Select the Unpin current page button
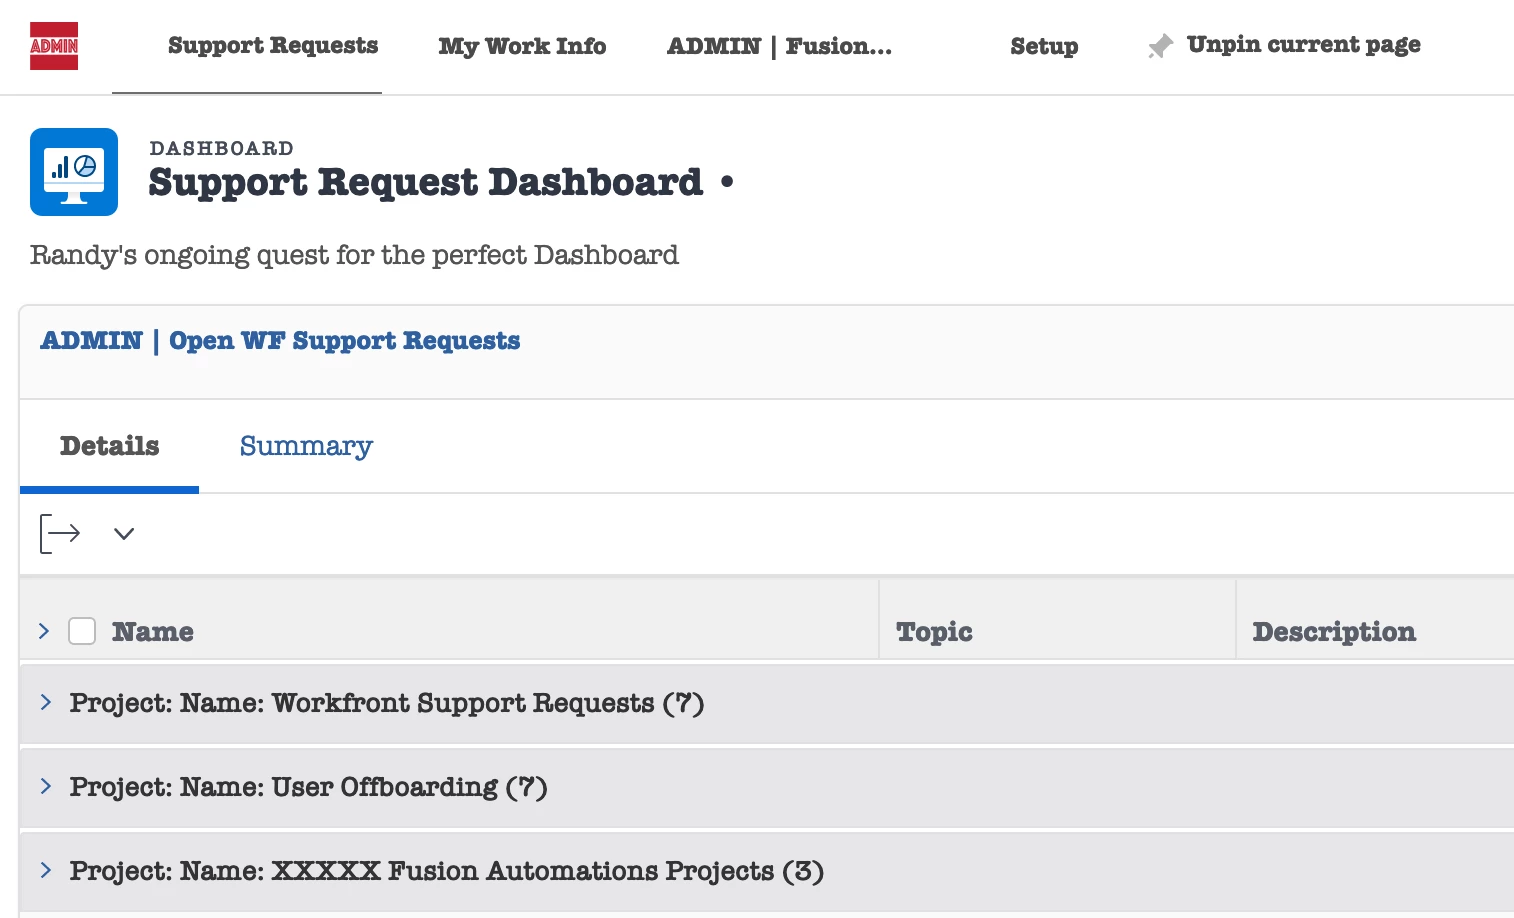 (x=1284, y=45)
